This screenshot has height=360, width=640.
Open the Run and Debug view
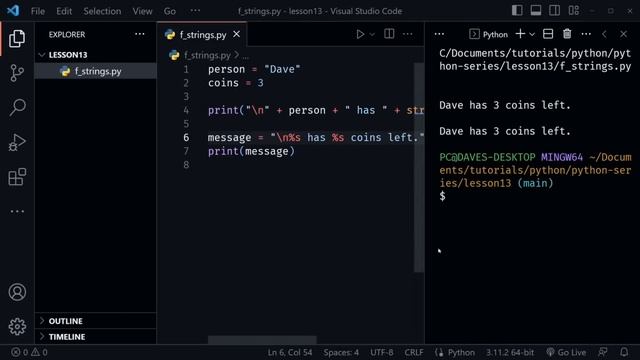pyautogui.click(x=17, y=142)
